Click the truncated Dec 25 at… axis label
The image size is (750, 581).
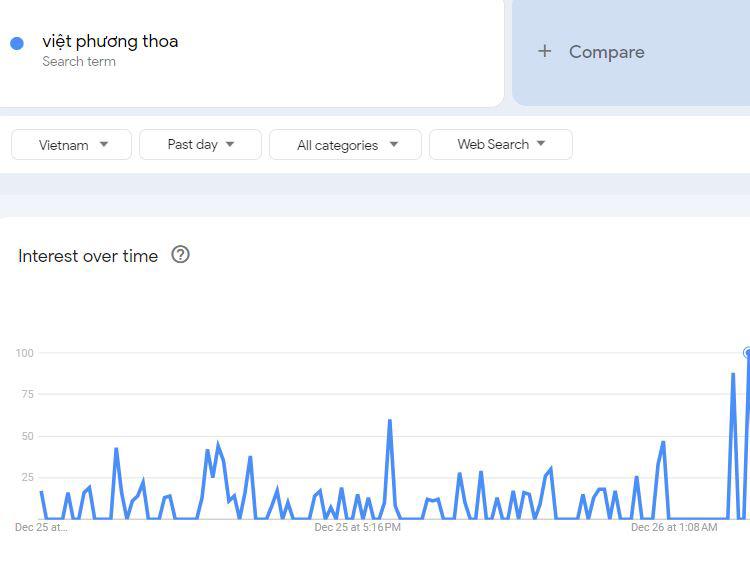[41, 527]
